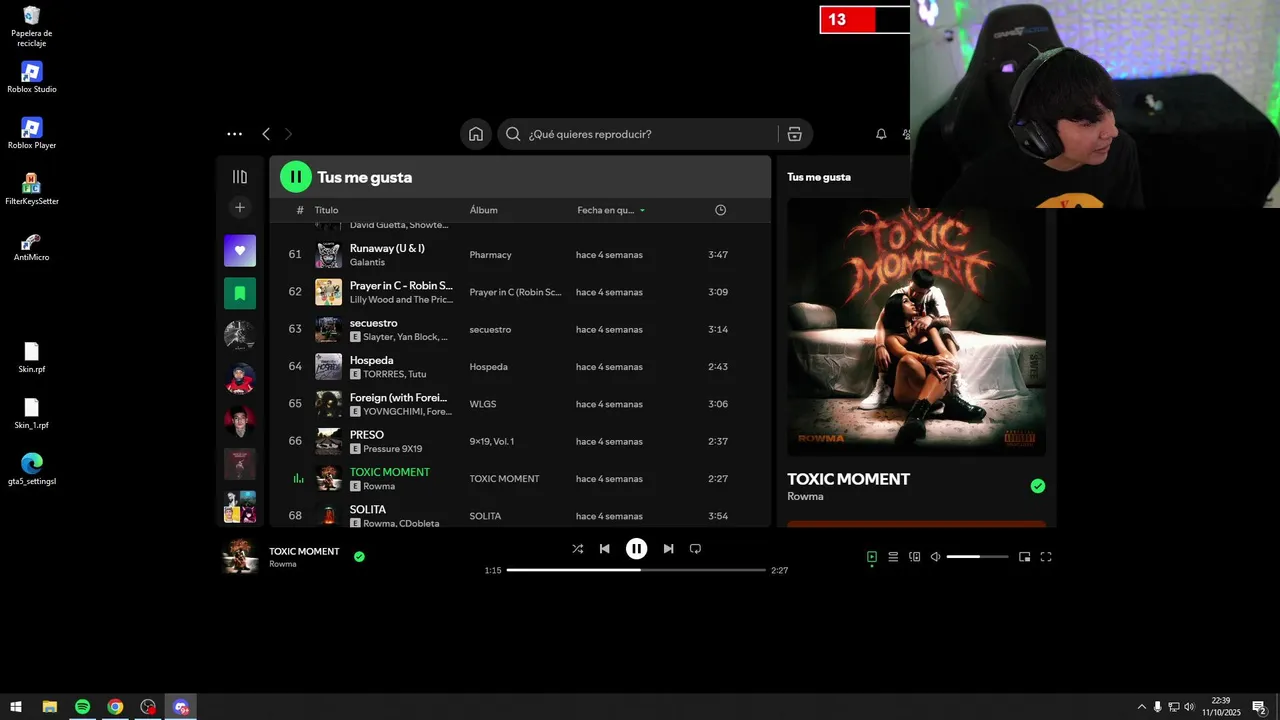This screenshot has width=1280, height=720.
Task: Open Spotify home via house icon
Action: [x=476, y=134]
